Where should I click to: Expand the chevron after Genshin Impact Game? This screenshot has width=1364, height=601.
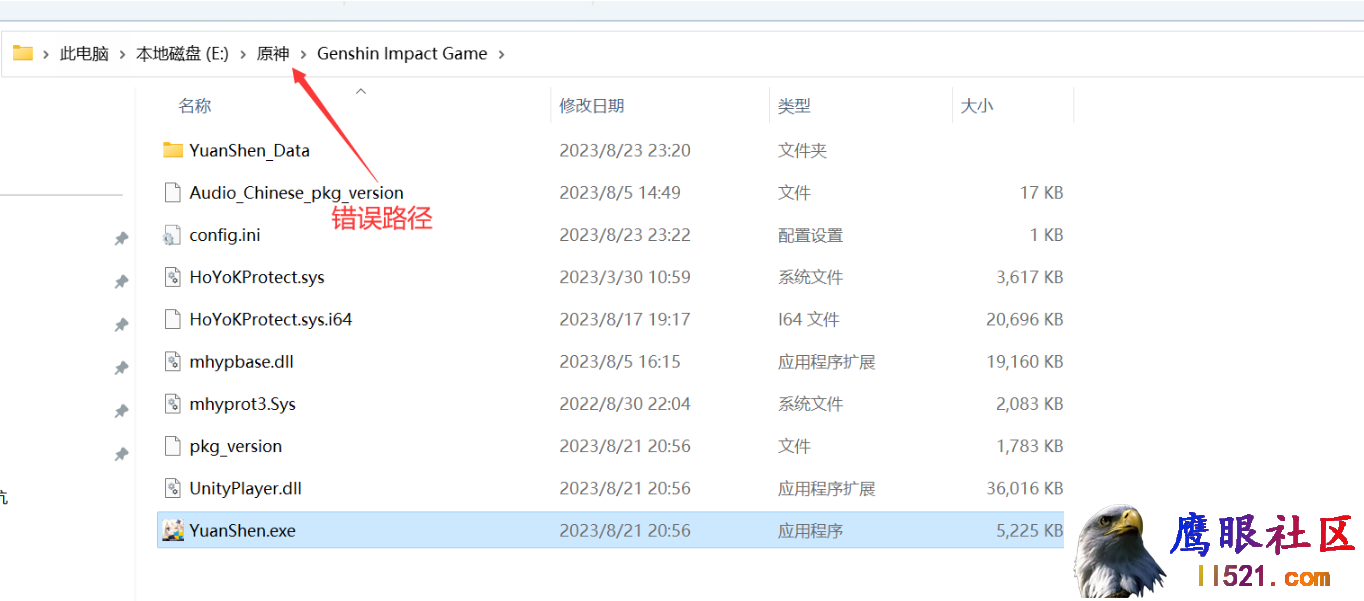501,54
